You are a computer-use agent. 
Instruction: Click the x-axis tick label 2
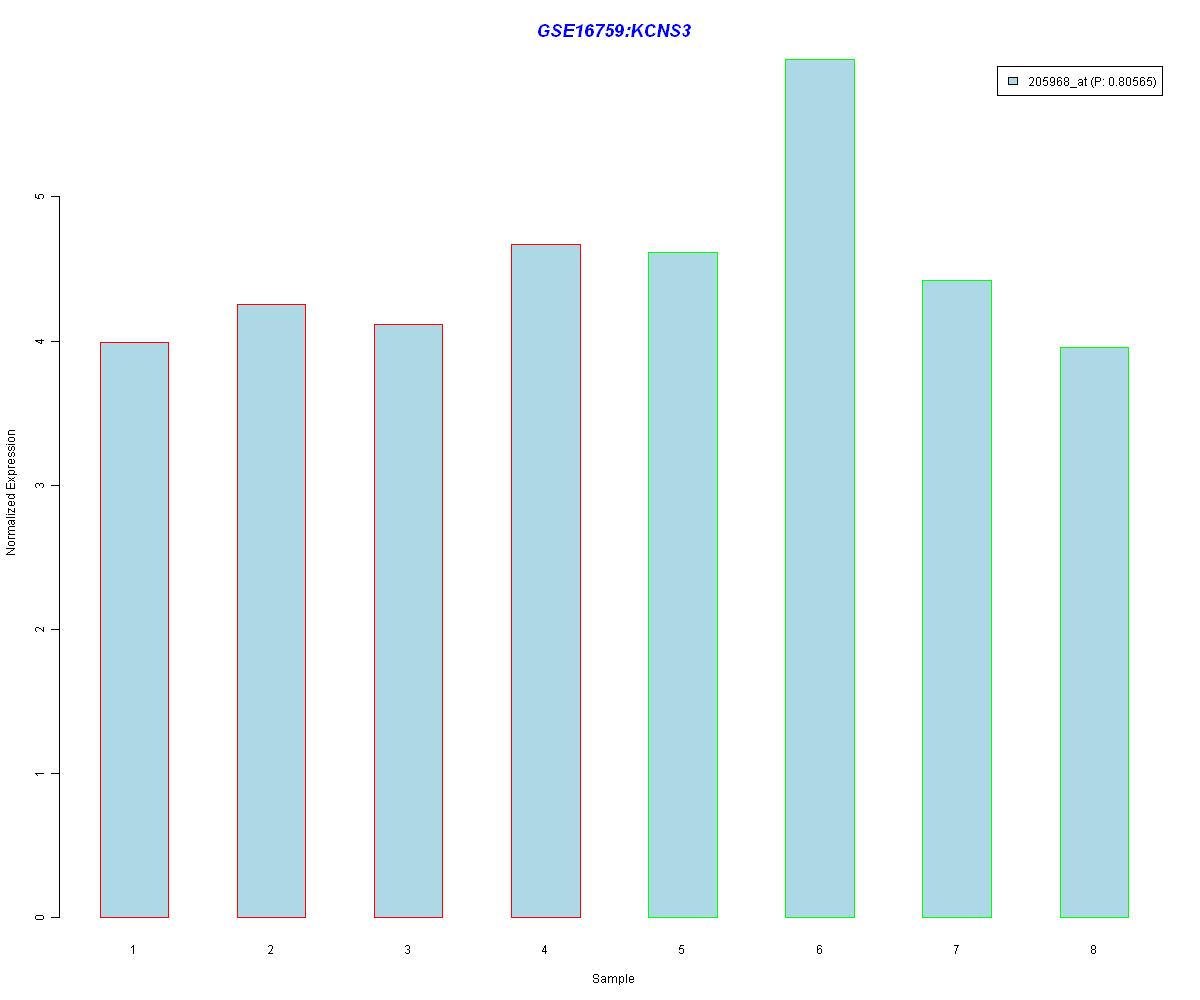click(x=271, y=949)
